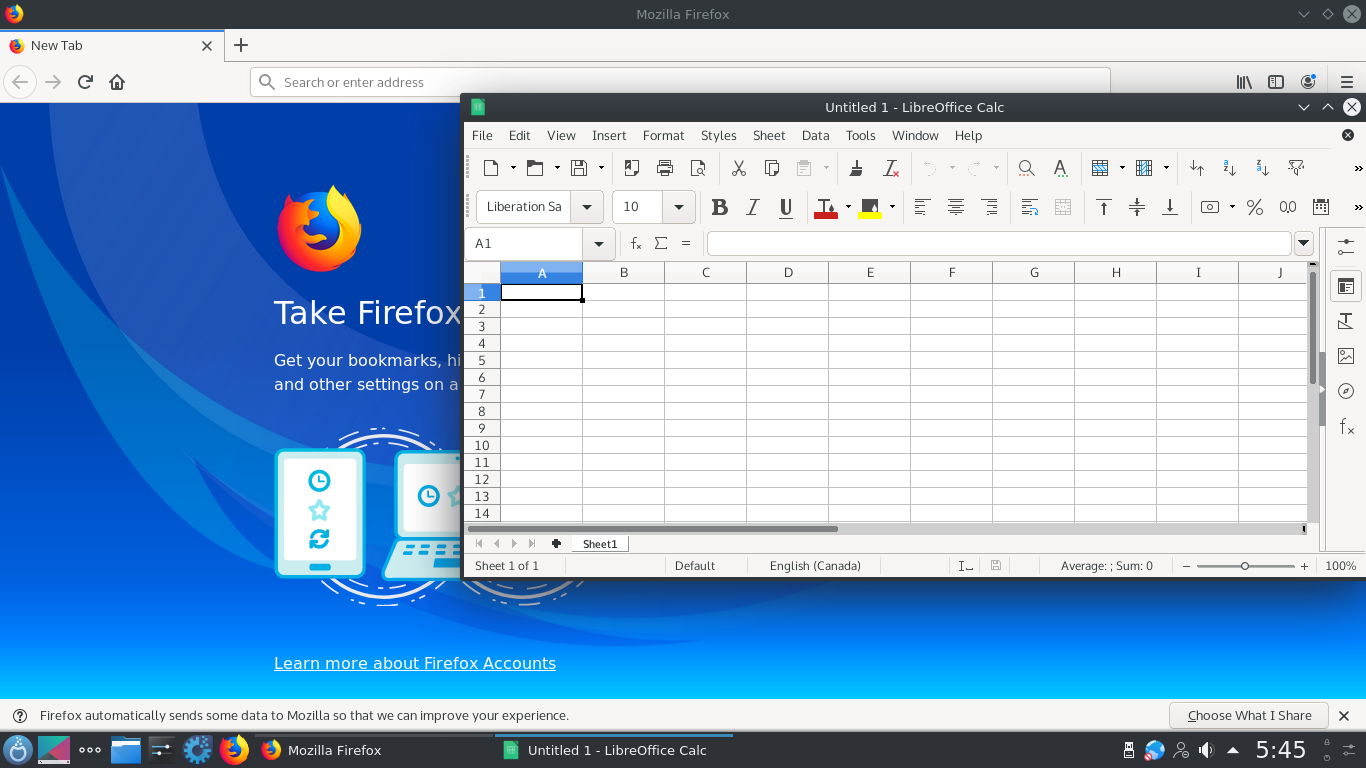Open the File menu in Calc
1366x768 pixels.
(x=482, y=135)
